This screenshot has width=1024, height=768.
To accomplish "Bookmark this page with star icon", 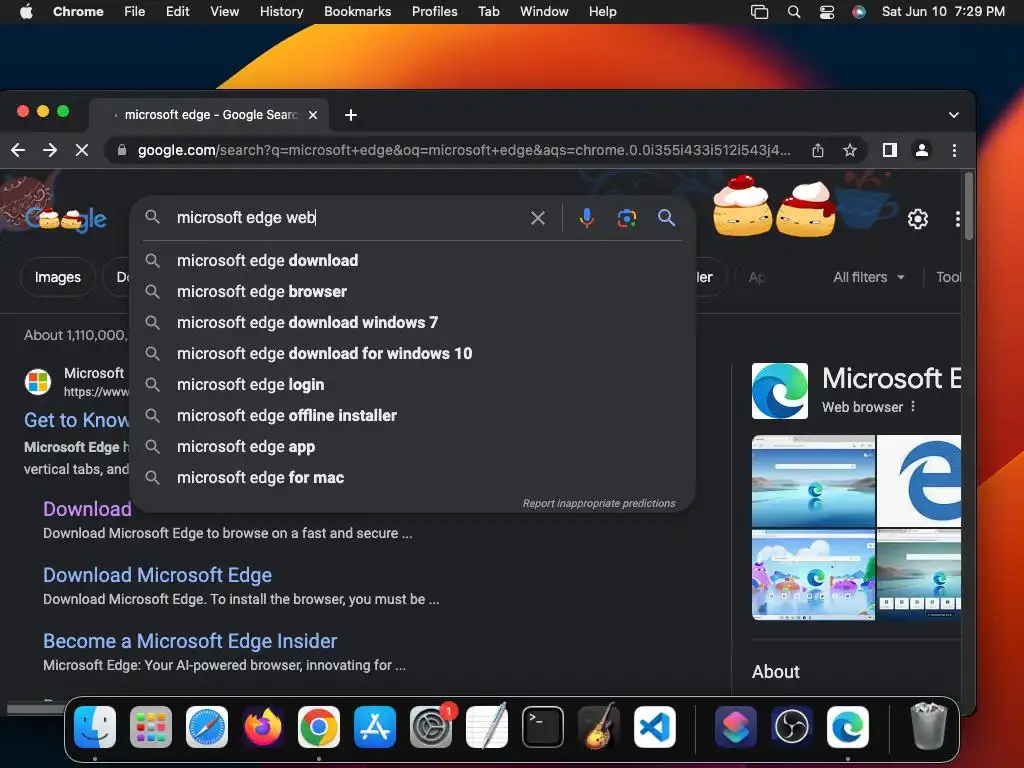I will tap(850, 150).
